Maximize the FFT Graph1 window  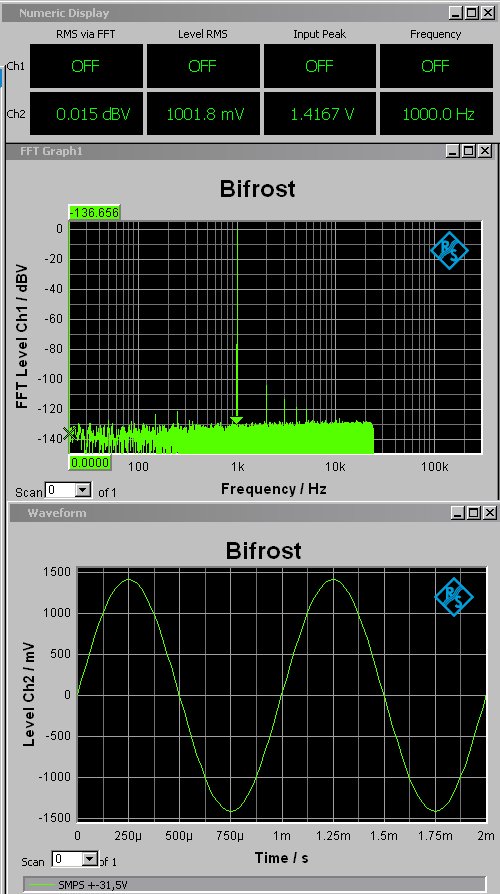pos(469,151)
